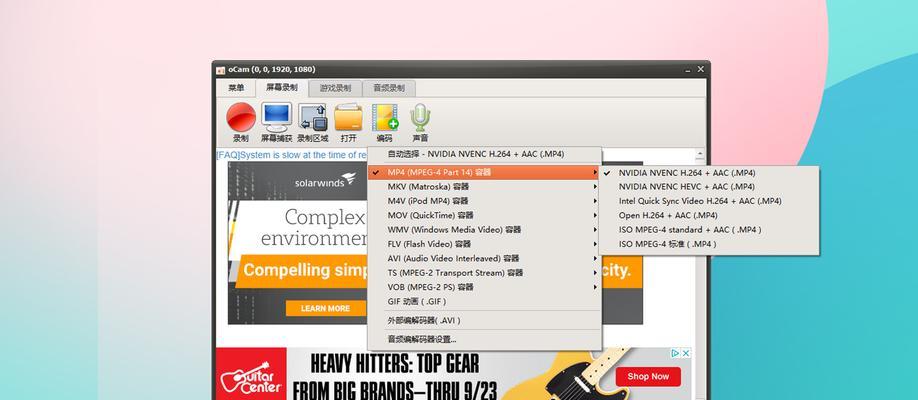Open the screen capture monitor icon
This screenshot has width=918, height=400.
coord(276,117)
